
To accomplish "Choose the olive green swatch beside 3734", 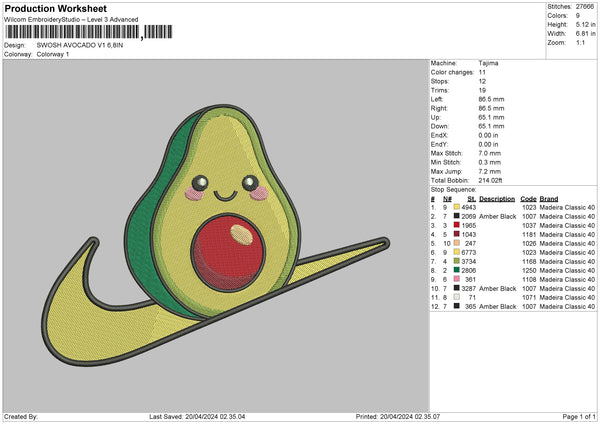I will 457,261.
